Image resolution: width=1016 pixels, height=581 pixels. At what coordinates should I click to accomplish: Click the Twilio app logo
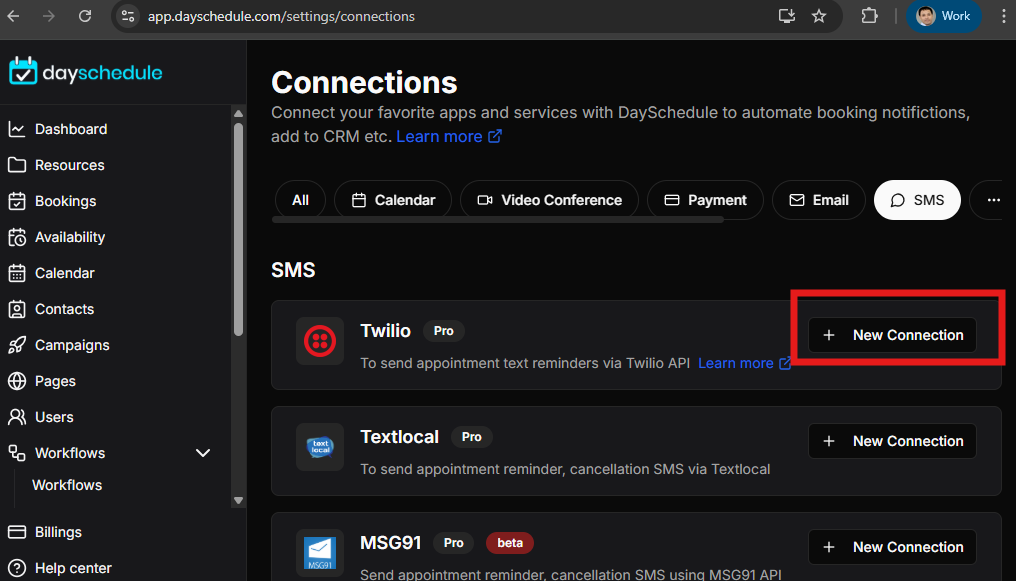[320, 341]
